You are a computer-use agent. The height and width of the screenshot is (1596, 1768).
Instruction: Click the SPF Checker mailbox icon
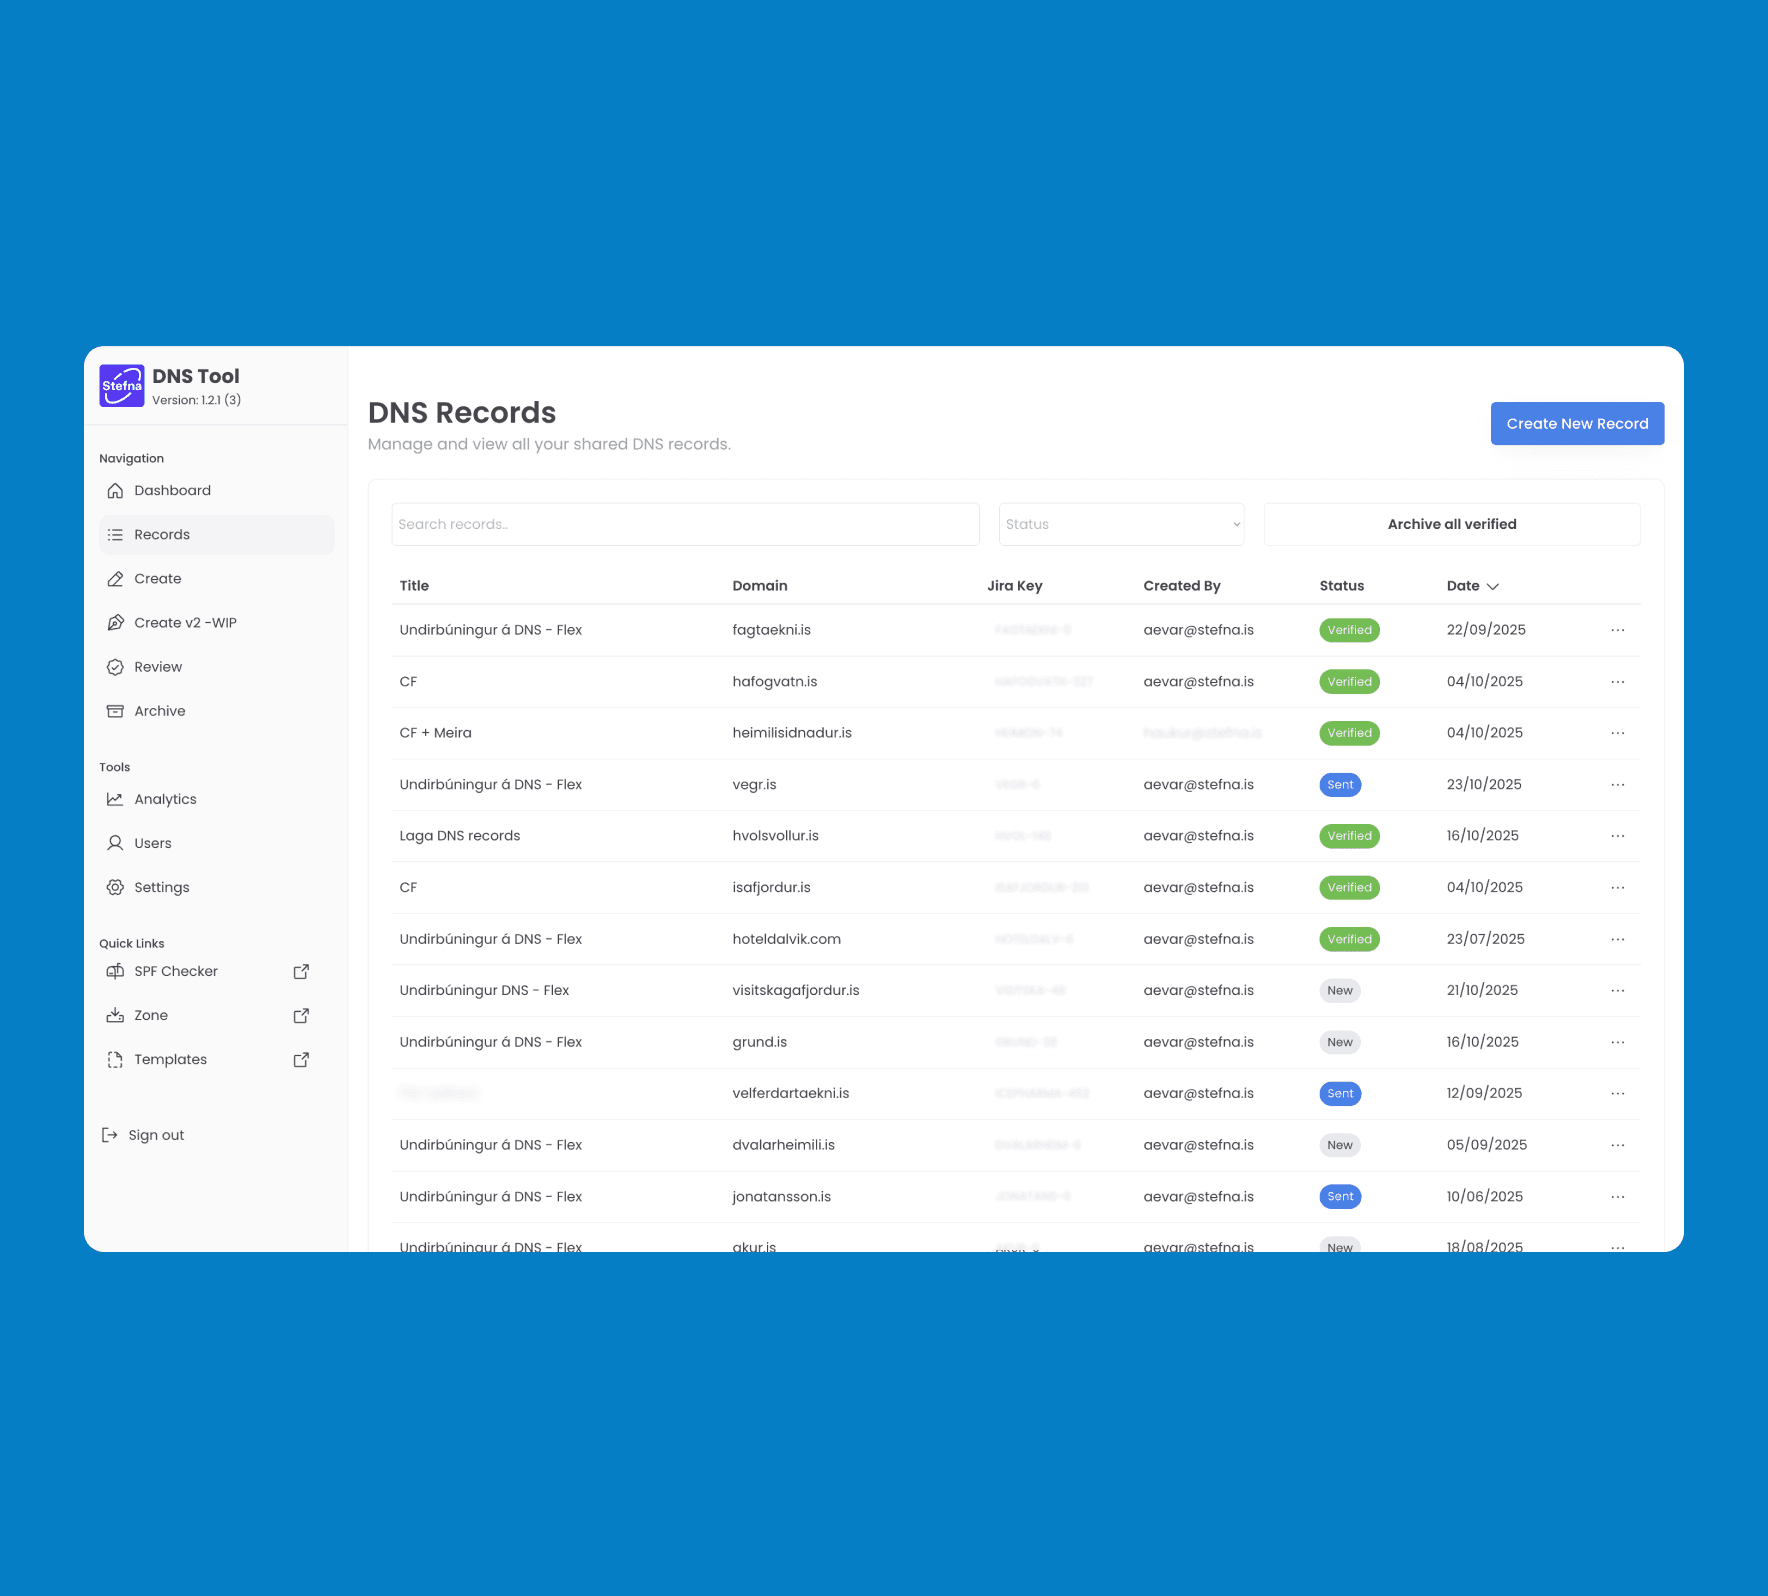pos(115,971)
